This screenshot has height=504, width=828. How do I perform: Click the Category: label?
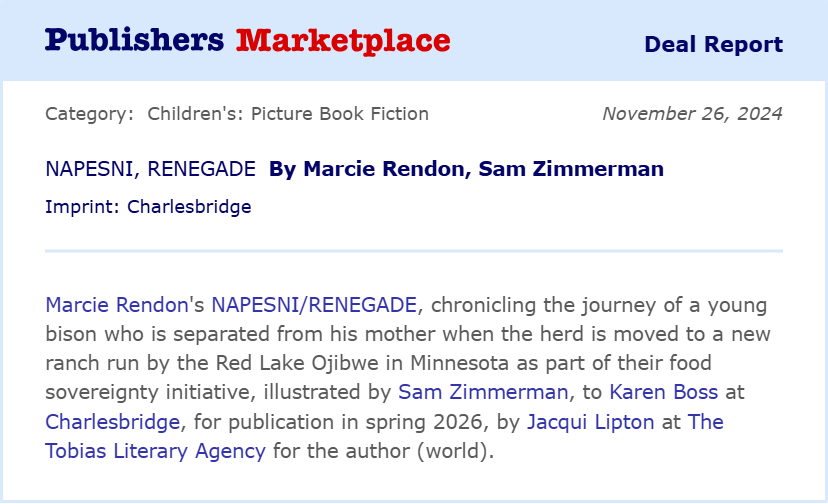[x=89, y=114]
